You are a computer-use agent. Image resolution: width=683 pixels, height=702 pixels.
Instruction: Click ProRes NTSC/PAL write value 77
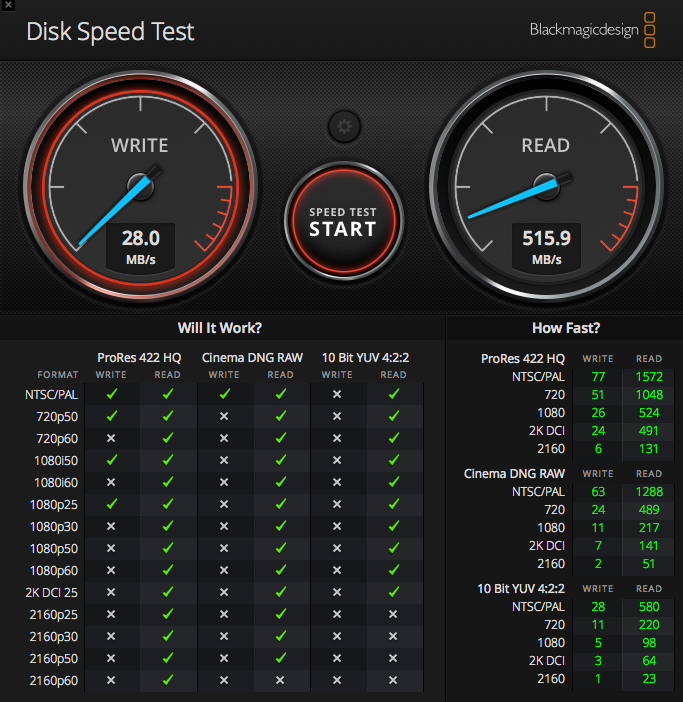click(x=598, y=377)
